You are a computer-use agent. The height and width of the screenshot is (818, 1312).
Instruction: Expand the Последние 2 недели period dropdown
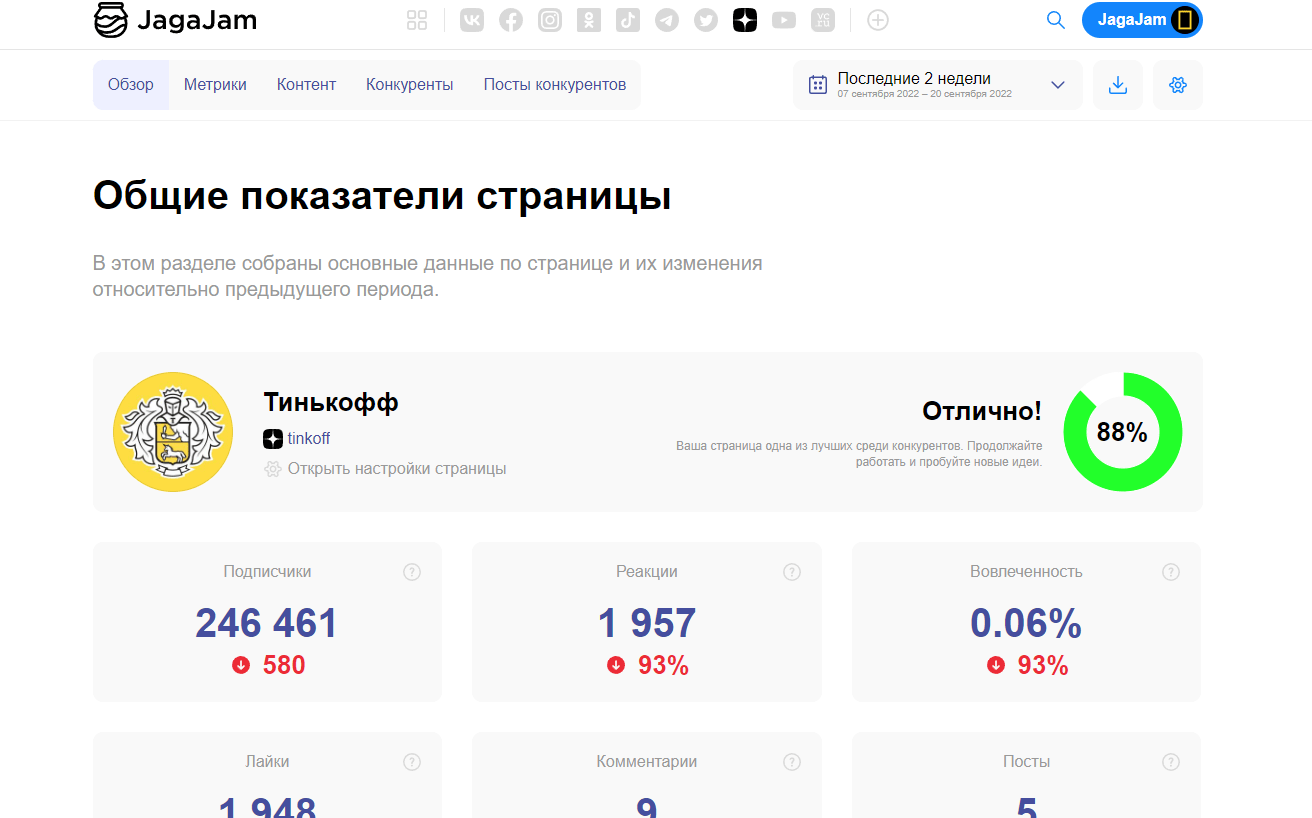pos(938,85)
